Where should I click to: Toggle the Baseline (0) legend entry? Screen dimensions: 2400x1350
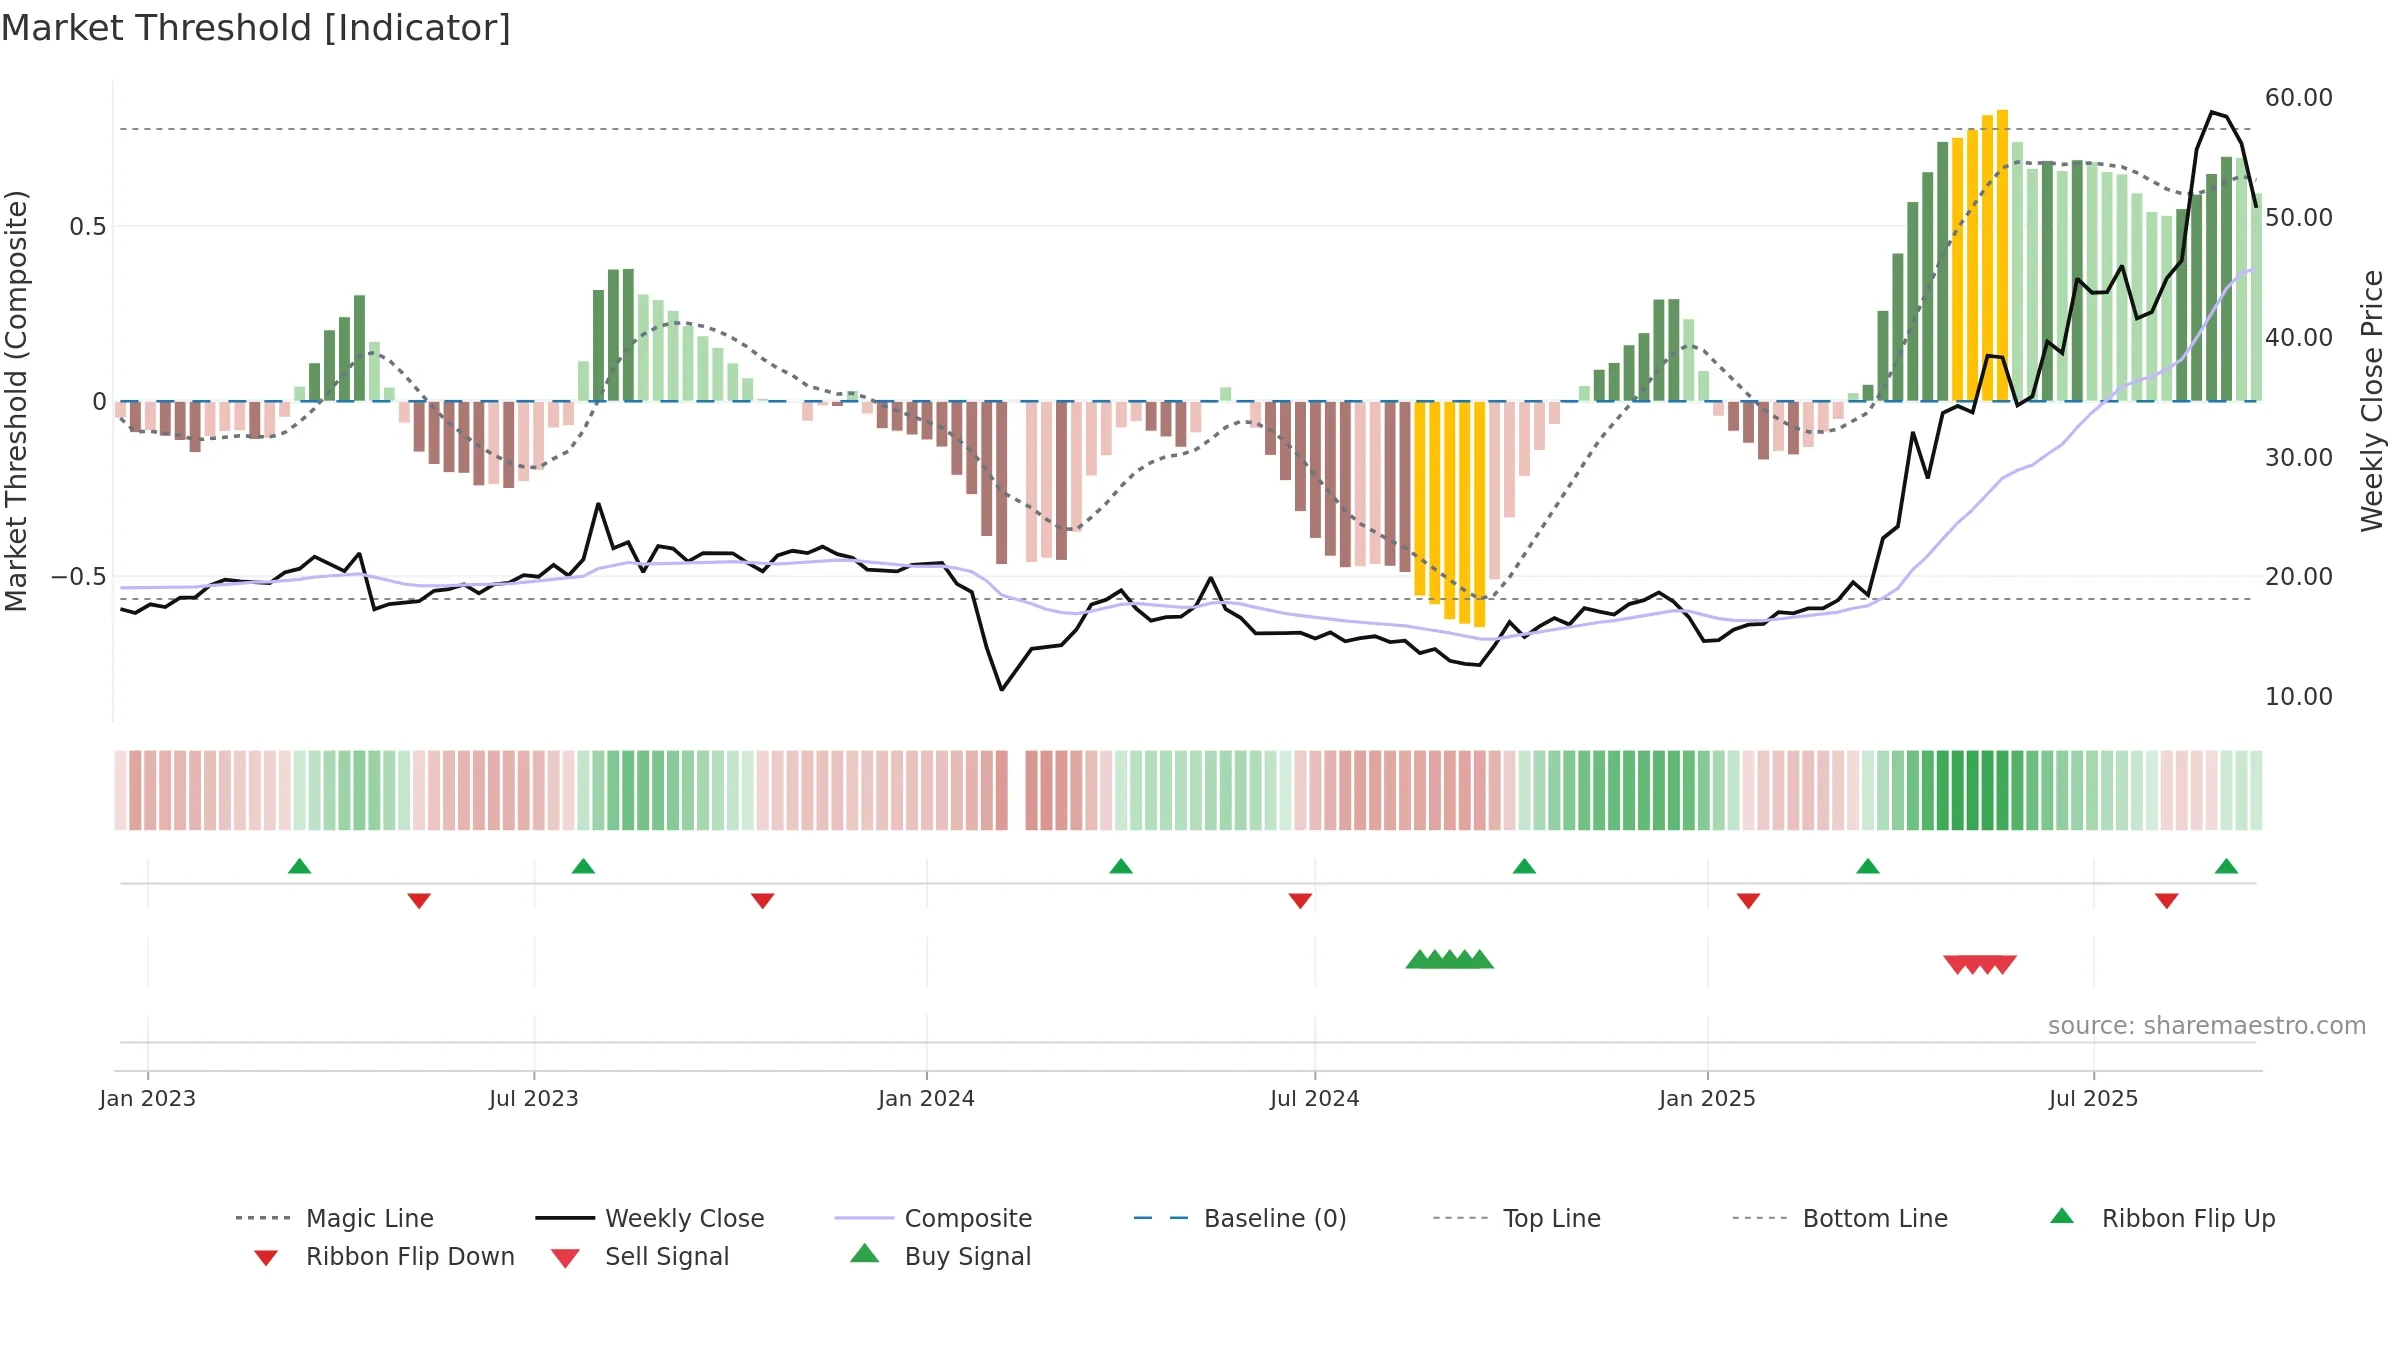pyautogui.click(x=1240, y=1218)
